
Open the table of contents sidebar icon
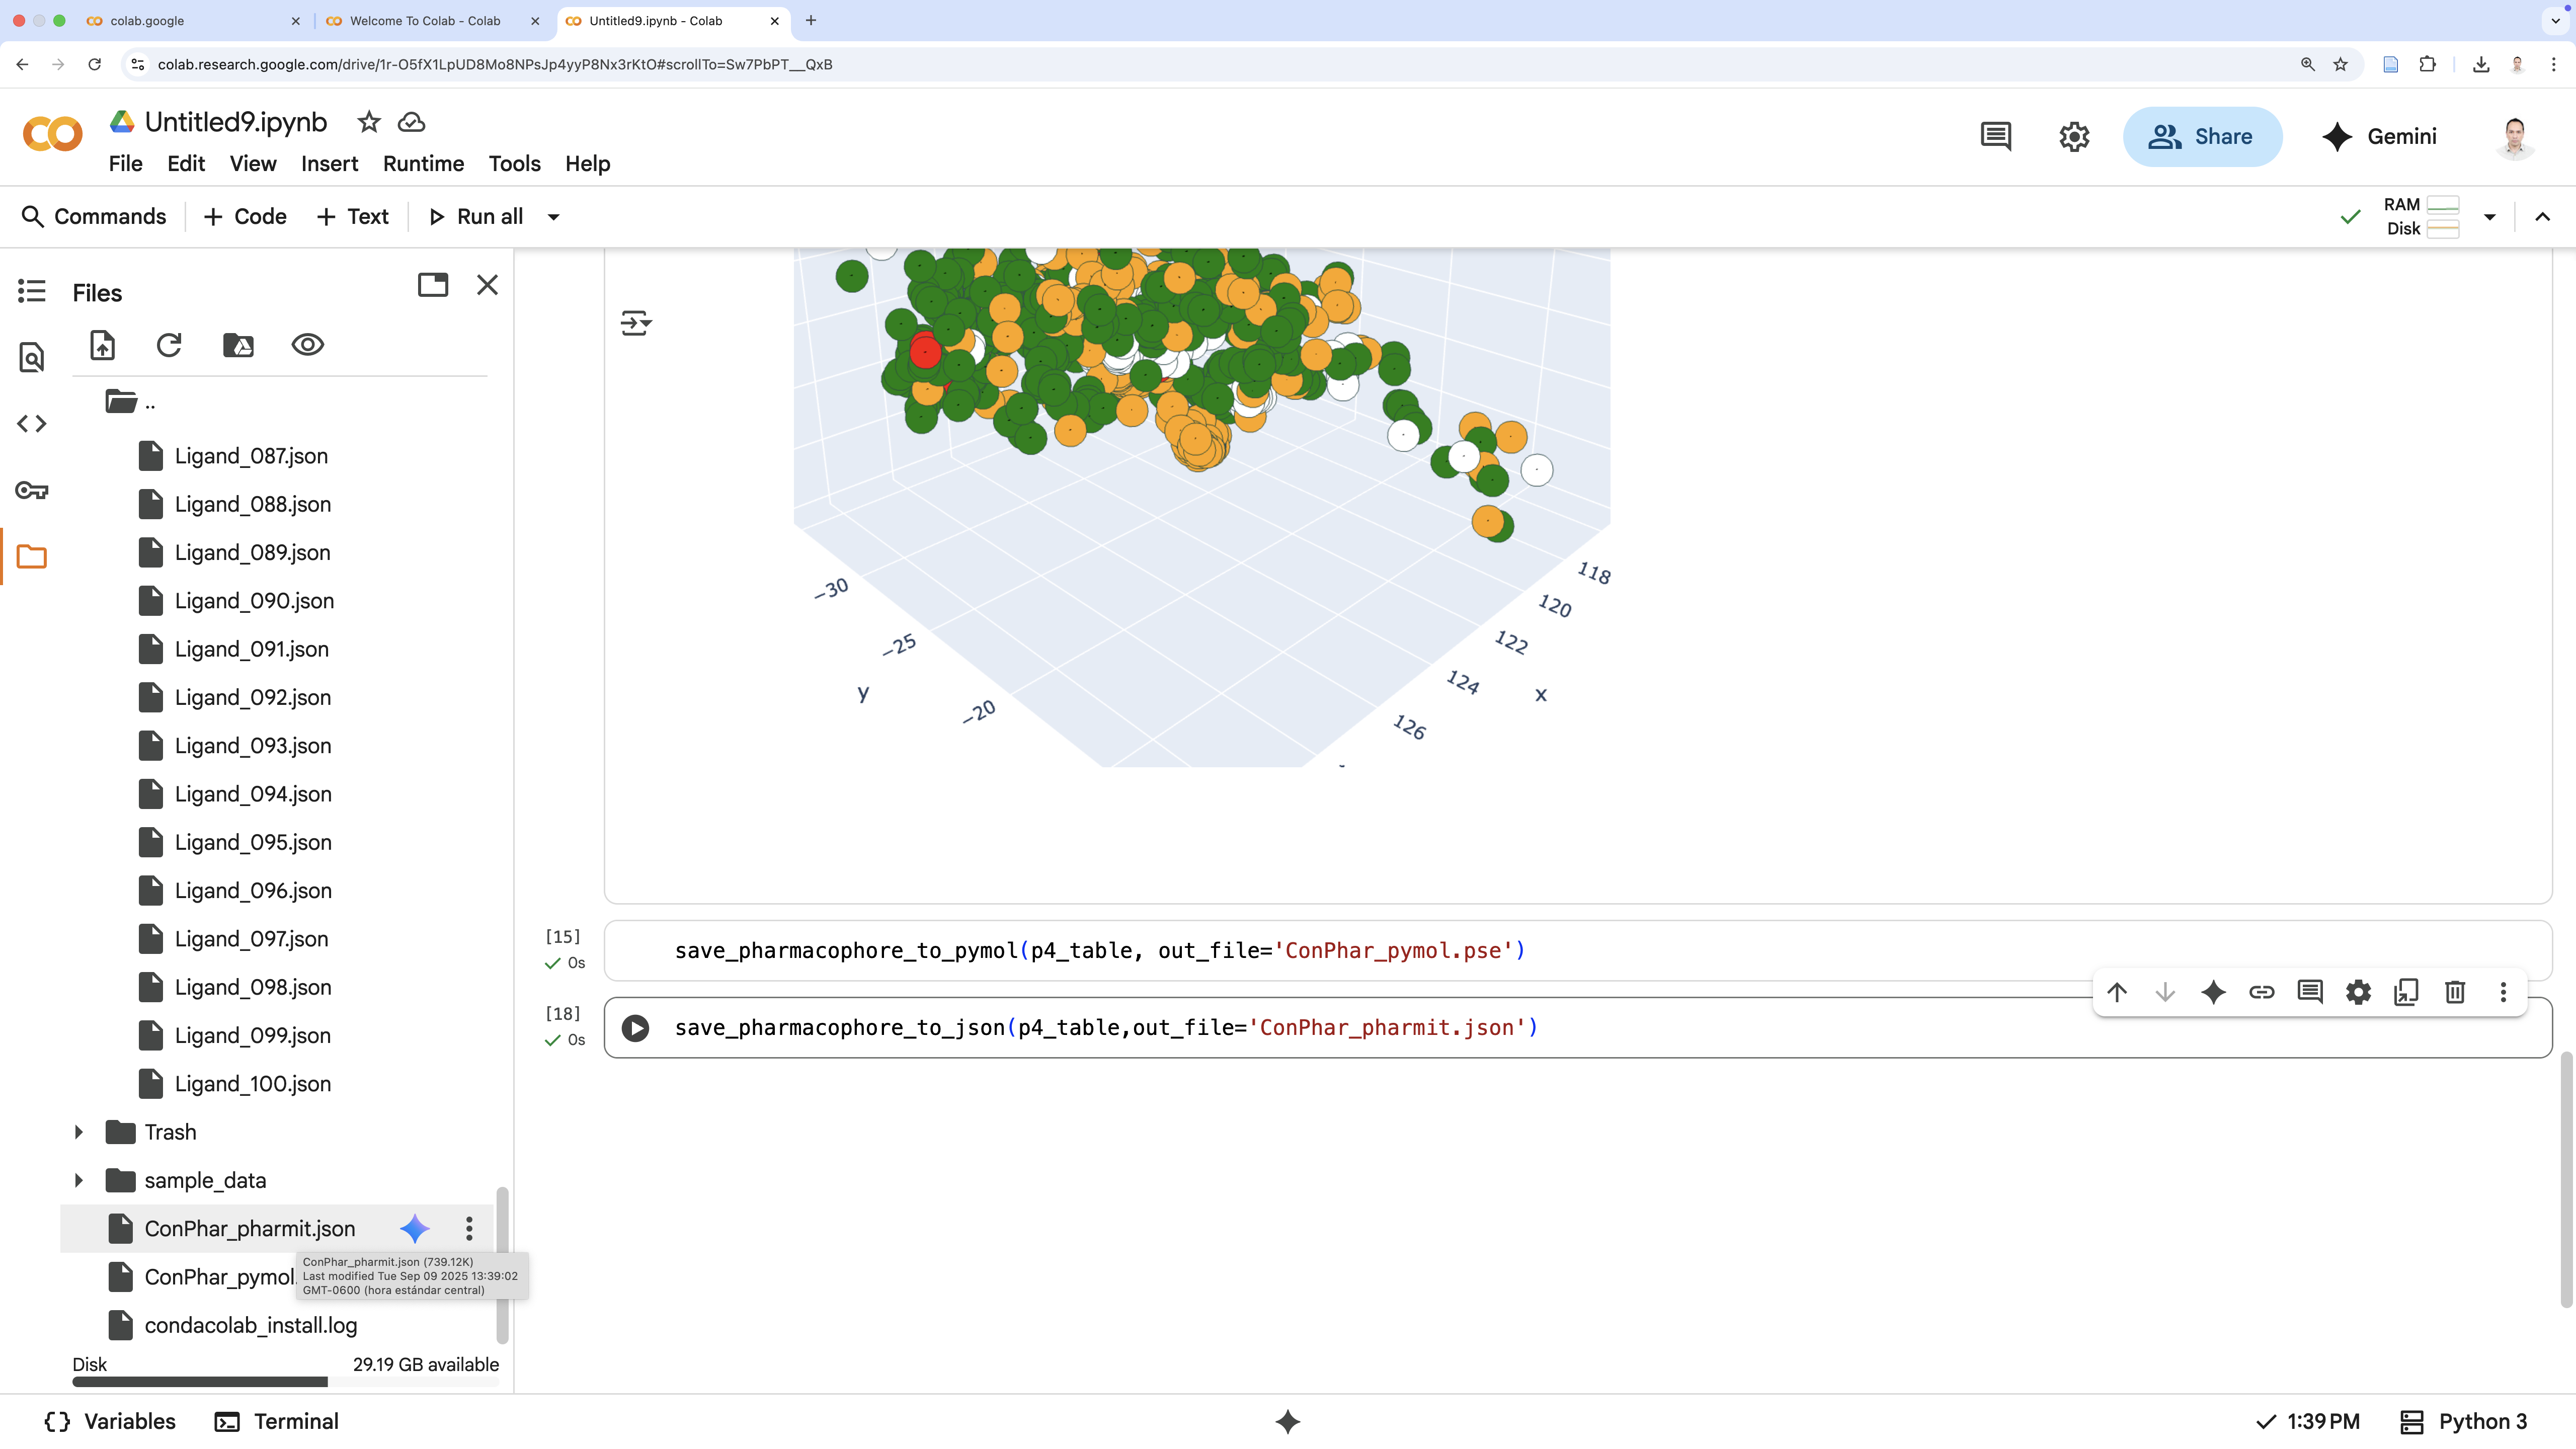click(x=32, y=291)
